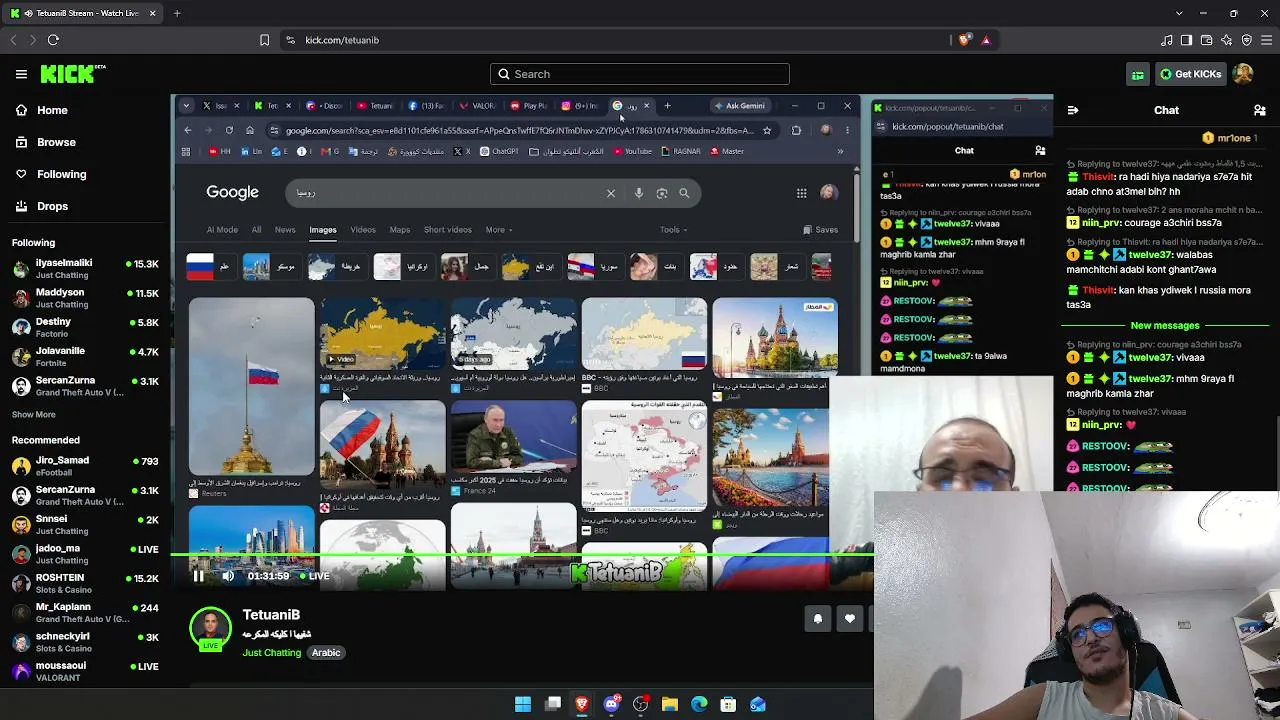Go to Home in the sidebar
1280x720 pixels.
click(42, 110)
